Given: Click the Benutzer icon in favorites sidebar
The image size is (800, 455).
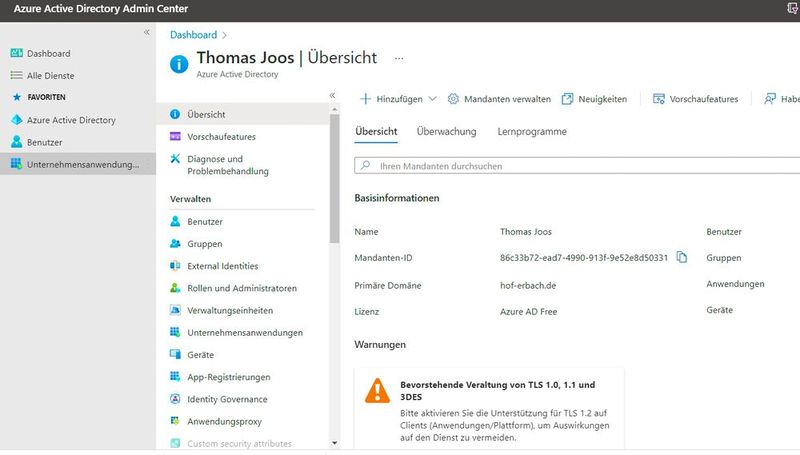Looking at the screenshot, I should (16, 141).
